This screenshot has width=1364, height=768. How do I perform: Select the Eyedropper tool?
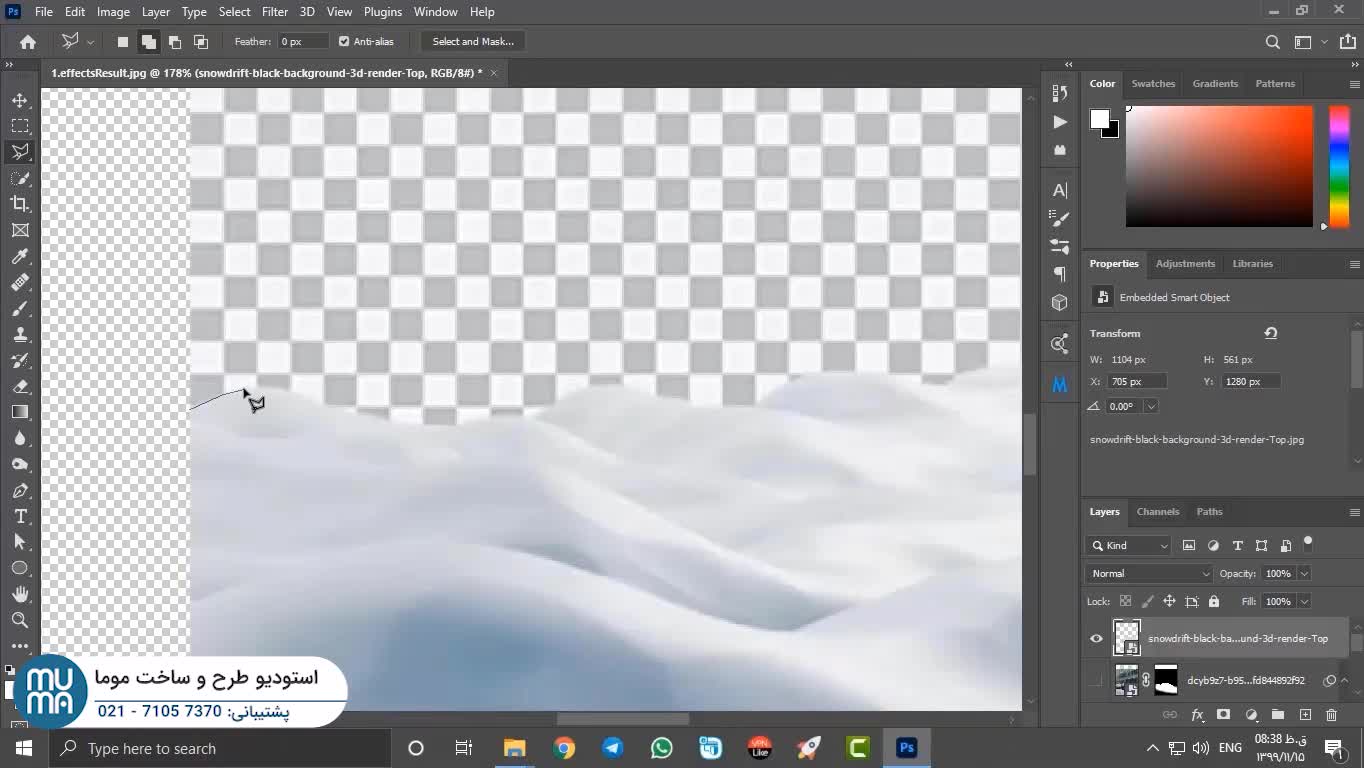tap(20, 257)
